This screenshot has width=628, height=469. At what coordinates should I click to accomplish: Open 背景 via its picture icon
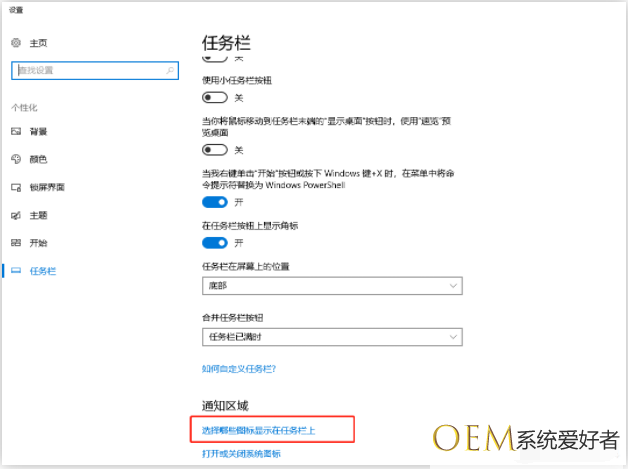click(x=16, y=131)
